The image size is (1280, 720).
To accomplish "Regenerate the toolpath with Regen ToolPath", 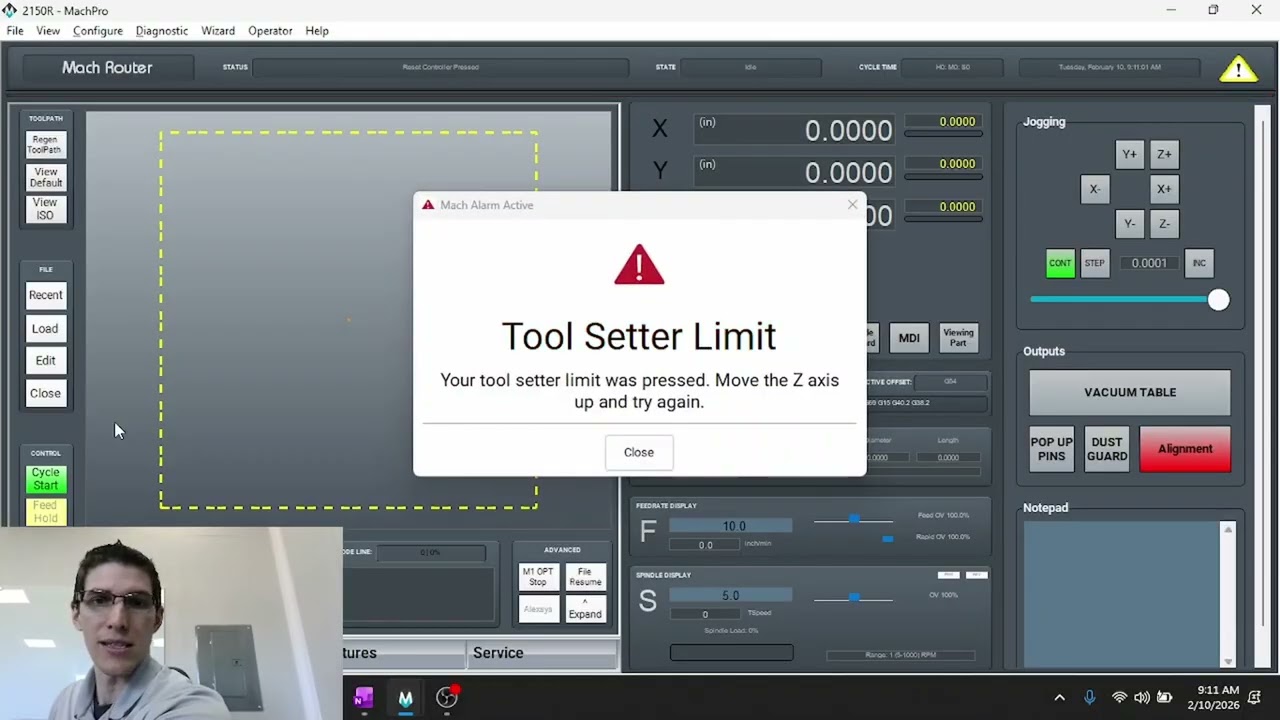I will (45, 145).
